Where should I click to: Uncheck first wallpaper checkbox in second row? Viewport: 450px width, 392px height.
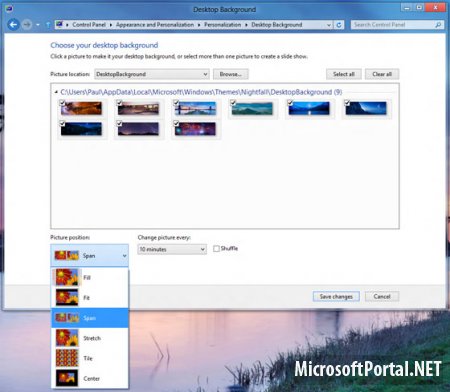point(62,123)
